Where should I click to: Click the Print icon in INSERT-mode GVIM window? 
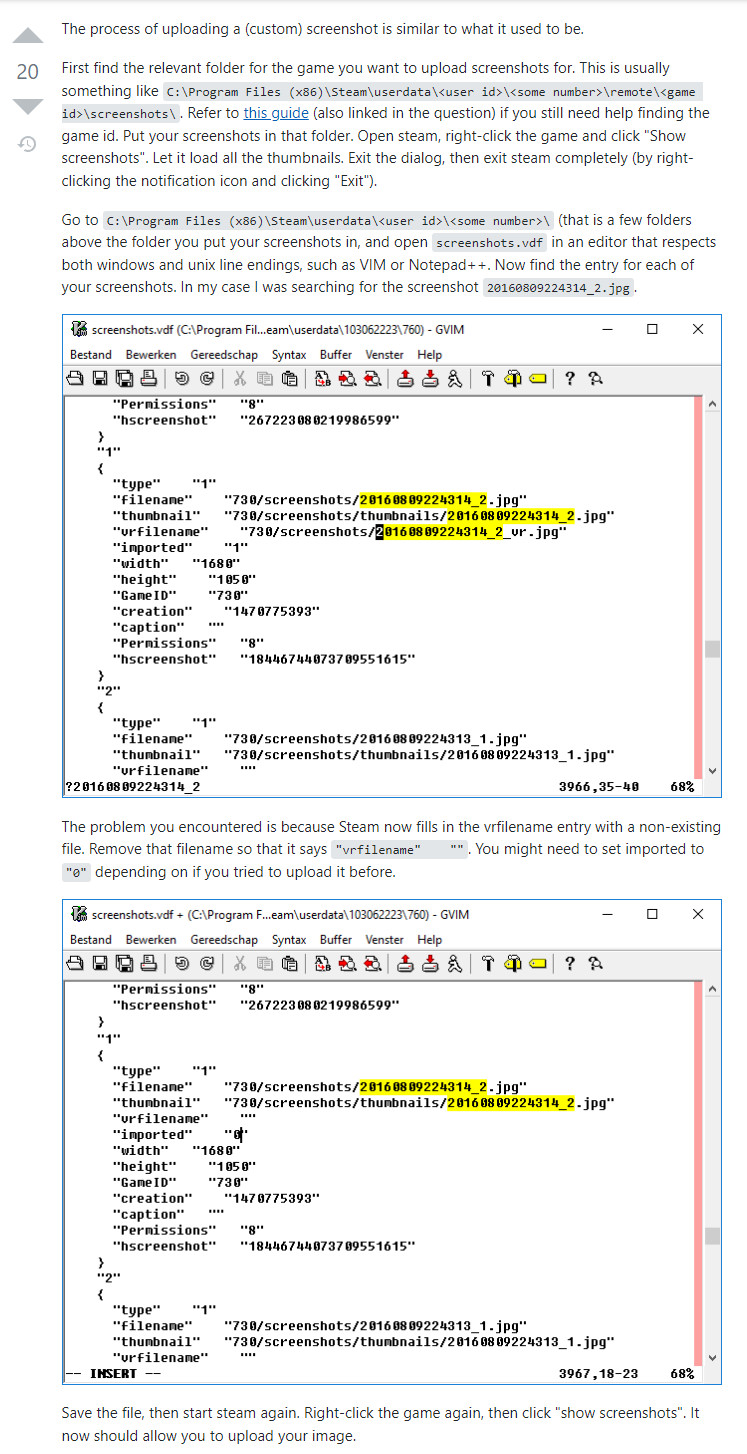[148, 963]
